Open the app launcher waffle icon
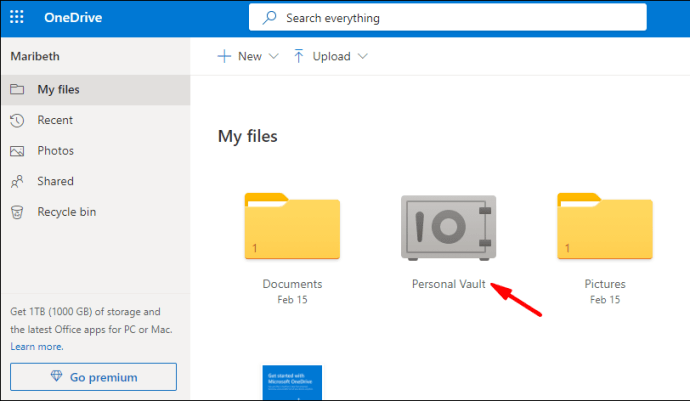The image size is (690, 401). (x=17, y=18)
